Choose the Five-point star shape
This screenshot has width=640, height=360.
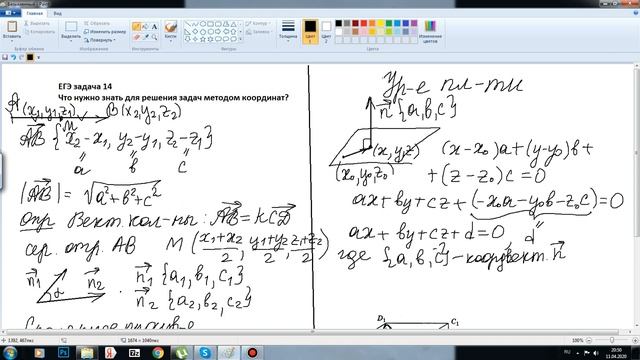point(203,39)
